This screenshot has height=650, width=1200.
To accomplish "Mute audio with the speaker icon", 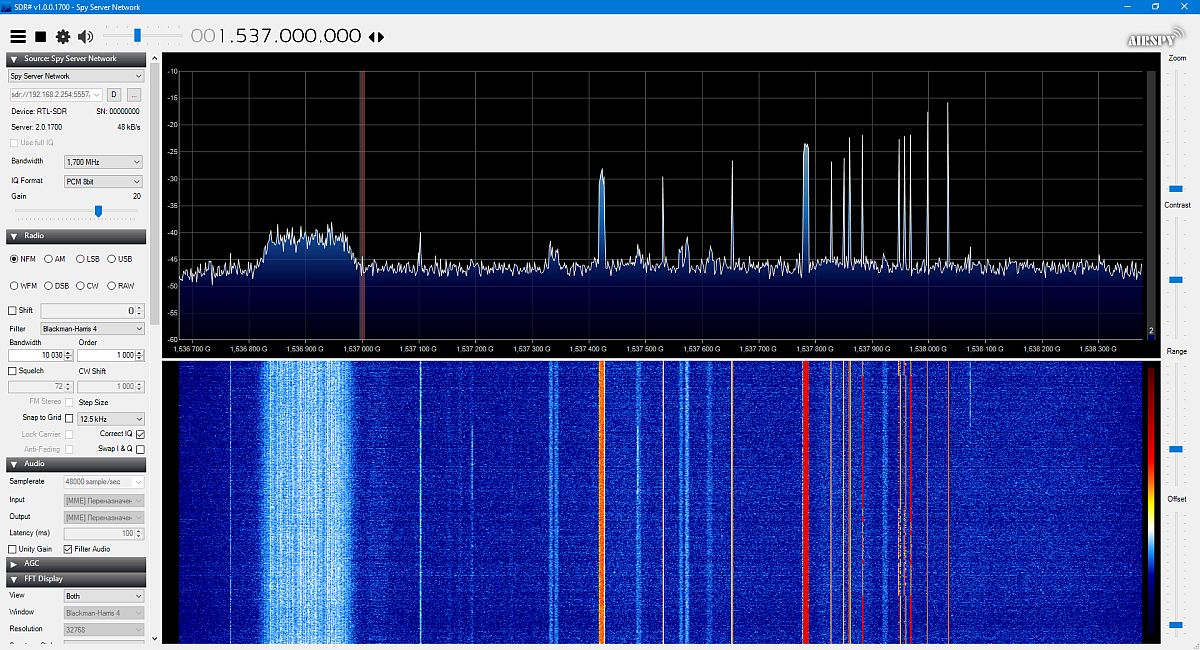I will 85,36.
